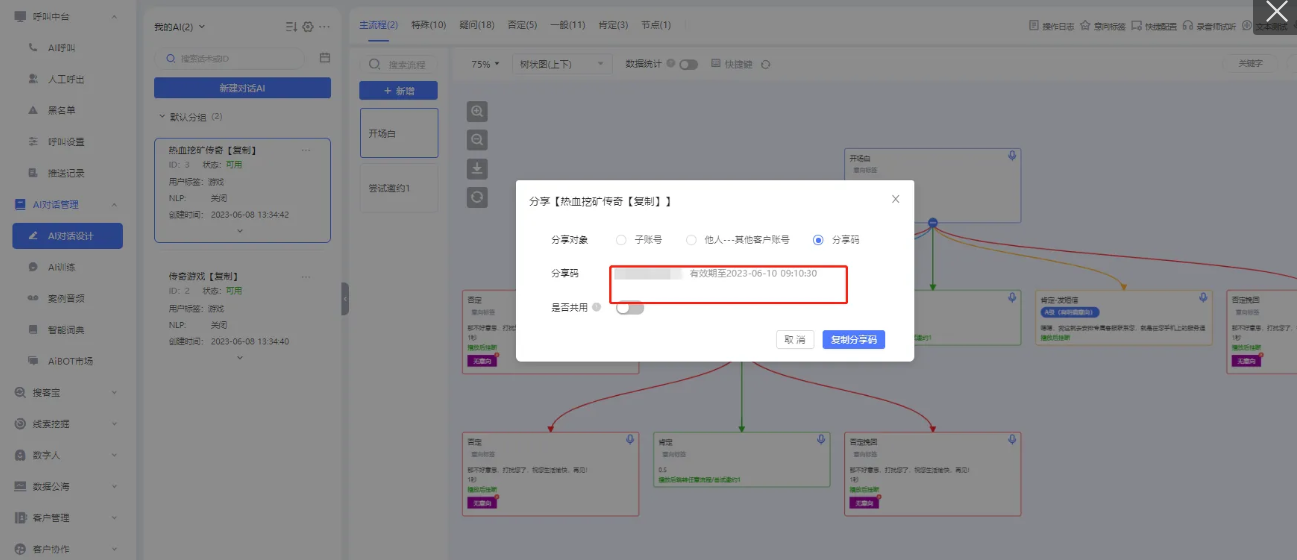1297x560 pixels.
Task: Click the 取消 button in dialog
Action: coord(794,340)
